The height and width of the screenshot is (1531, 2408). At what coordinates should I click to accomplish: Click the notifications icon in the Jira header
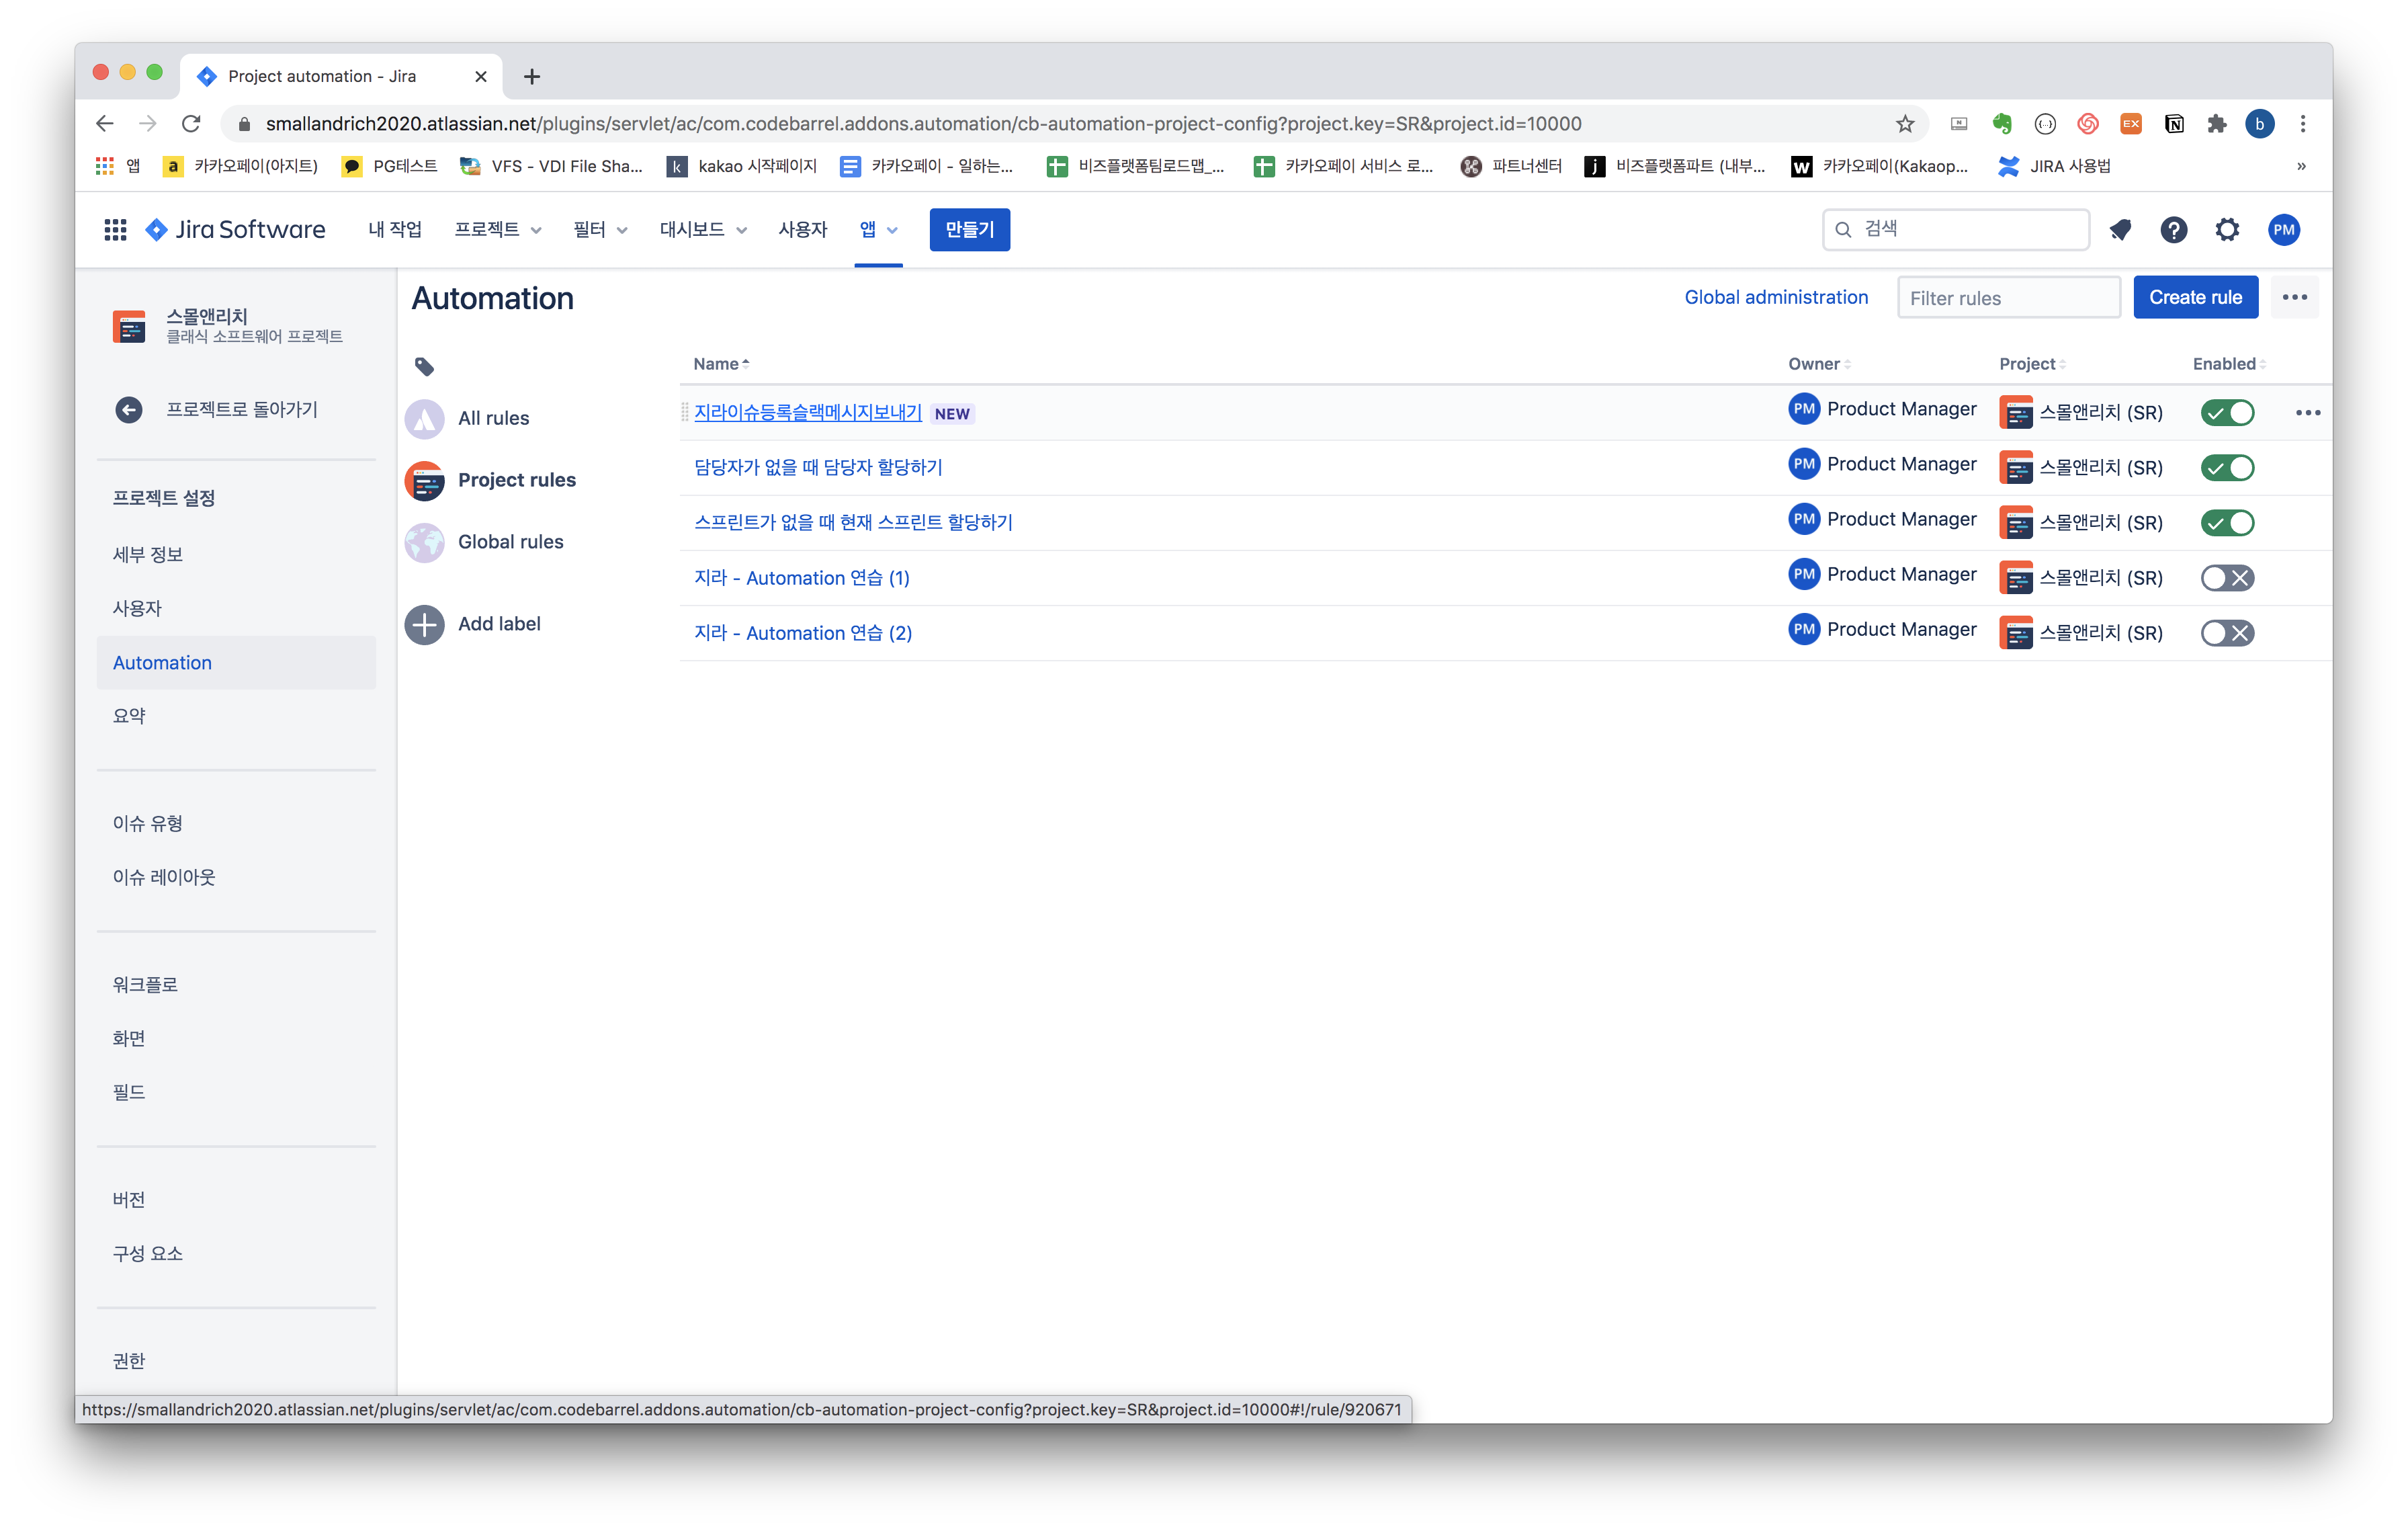[2119, 230]
